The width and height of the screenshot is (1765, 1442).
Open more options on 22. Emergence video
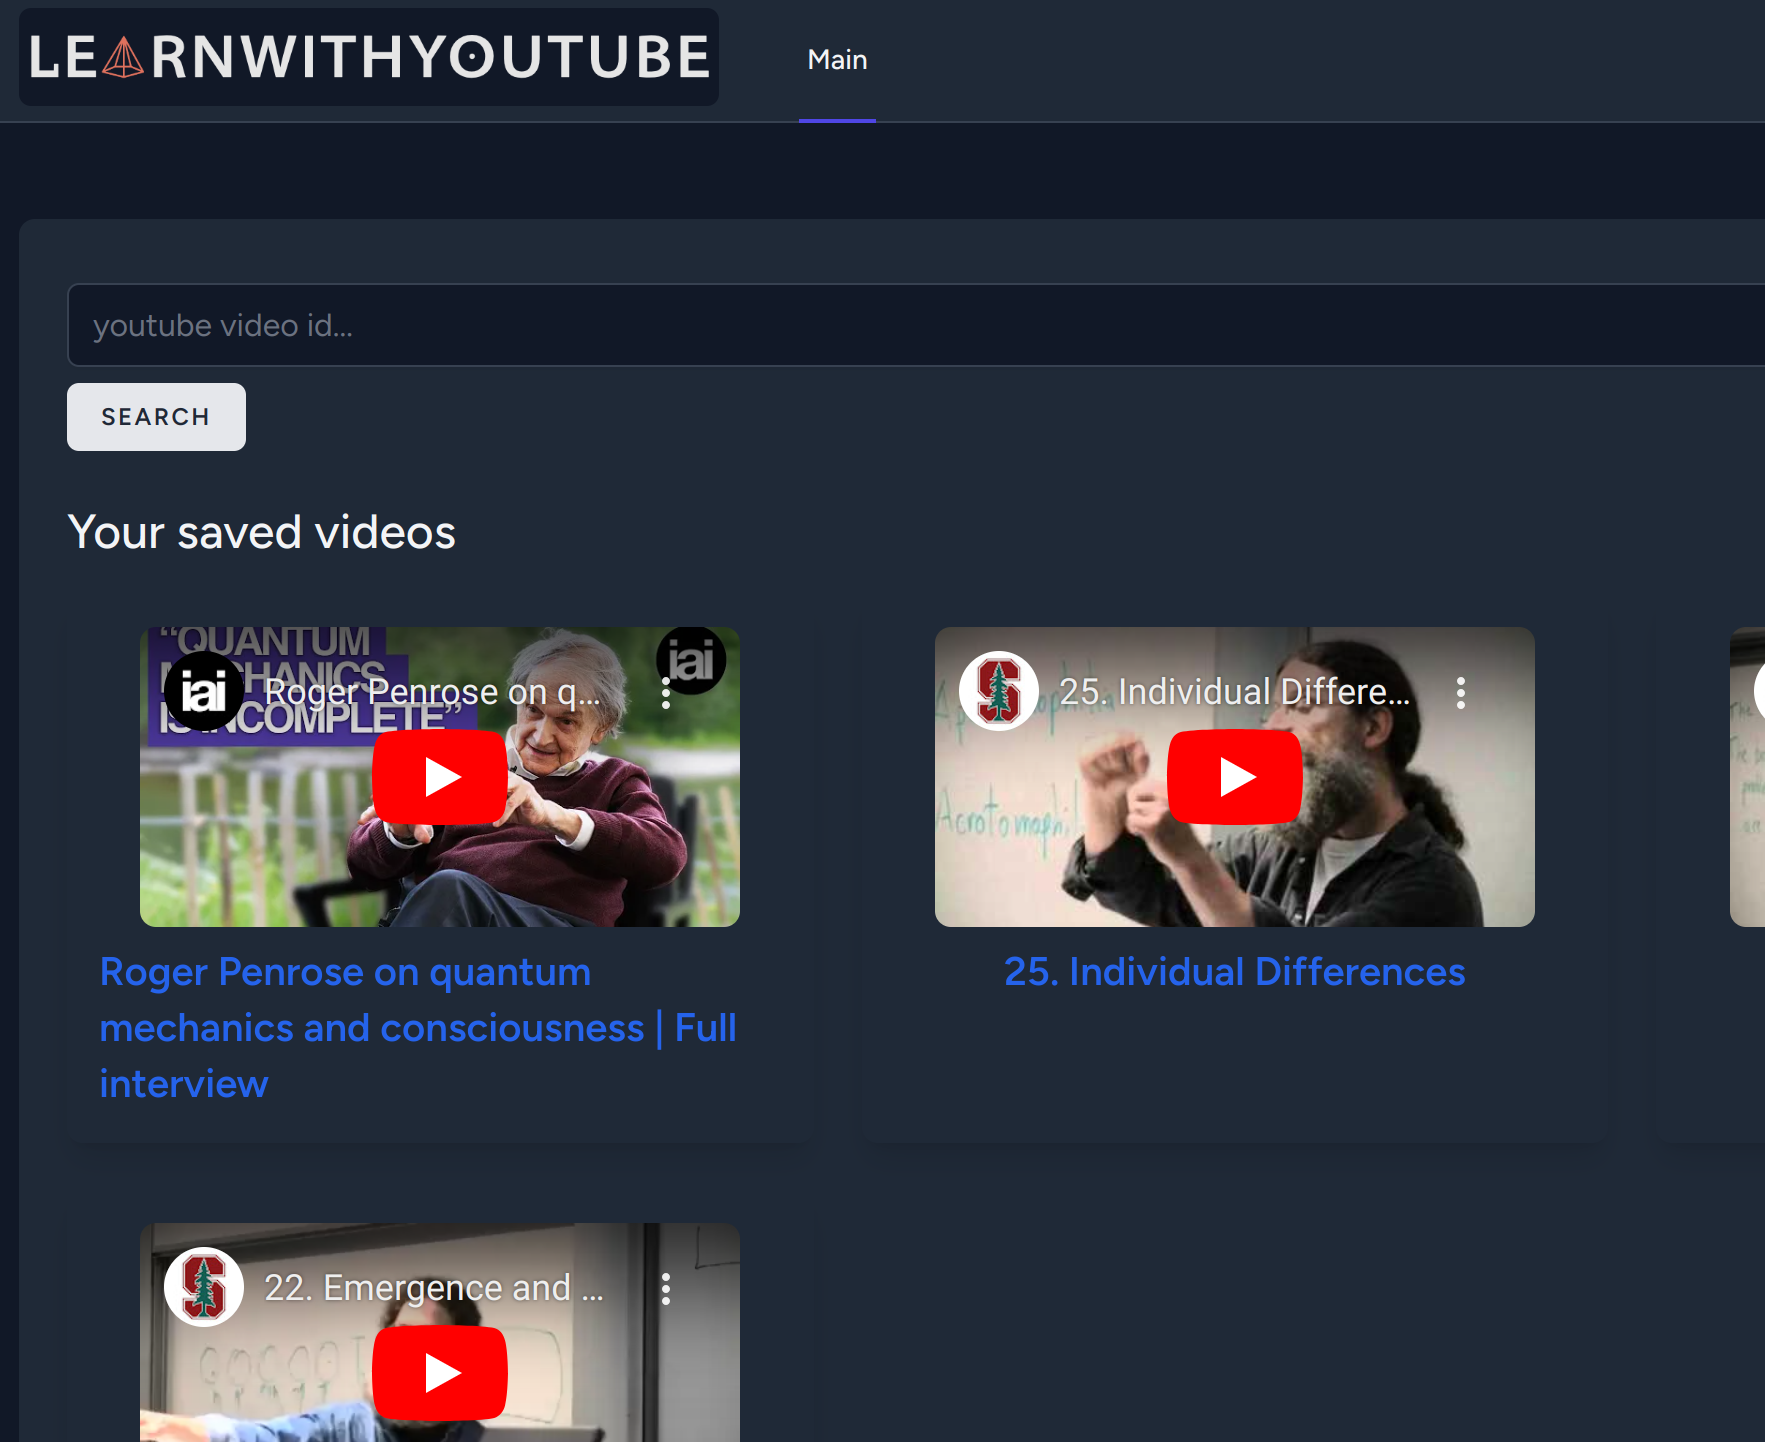[666, 1288]
